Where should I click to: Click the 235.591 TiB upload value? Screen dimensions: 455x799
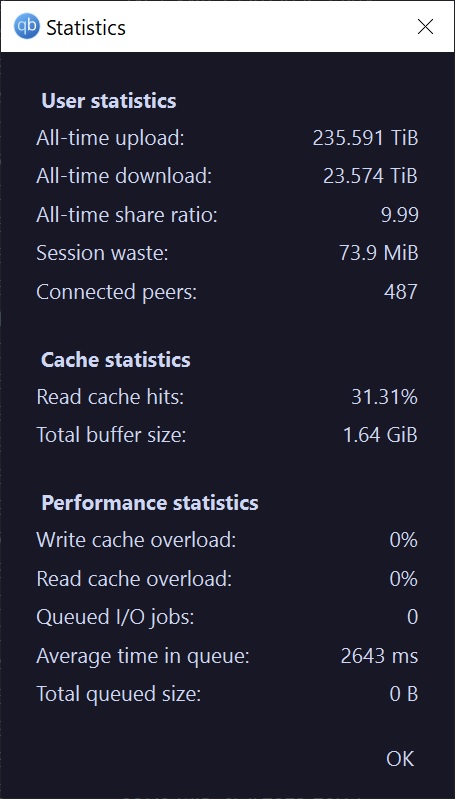tap(365, 138)
